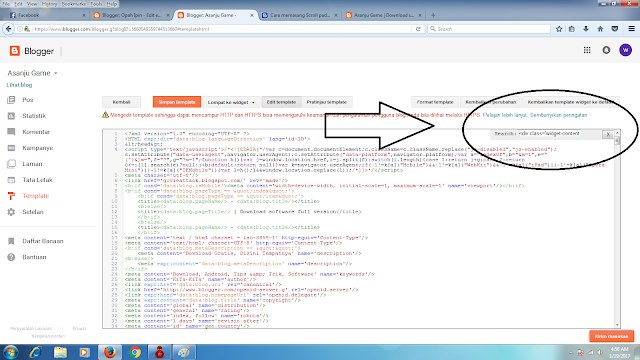Open the Pocket icon in the toolbar
Image resolution: width=640 pixels, height=360 pixels.
tap(615, 29)
